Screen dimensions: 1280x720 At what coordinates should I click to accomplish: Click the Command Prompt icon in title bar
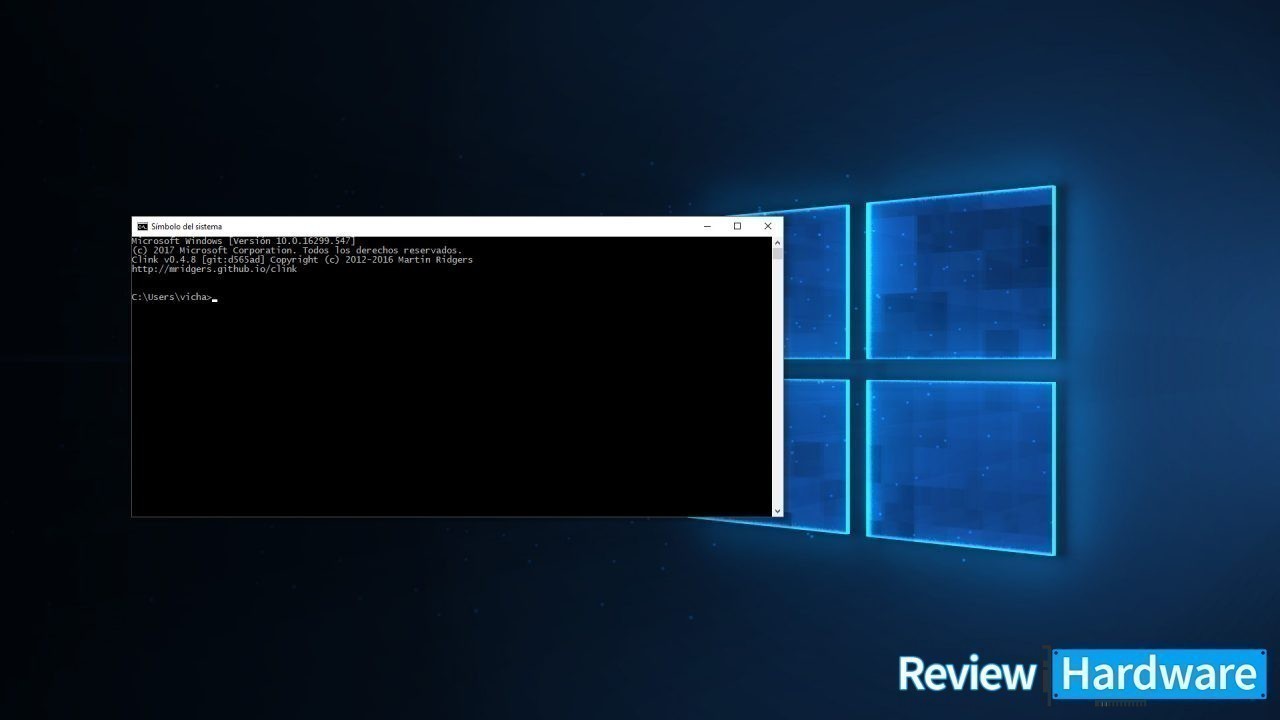click(143, 226)
